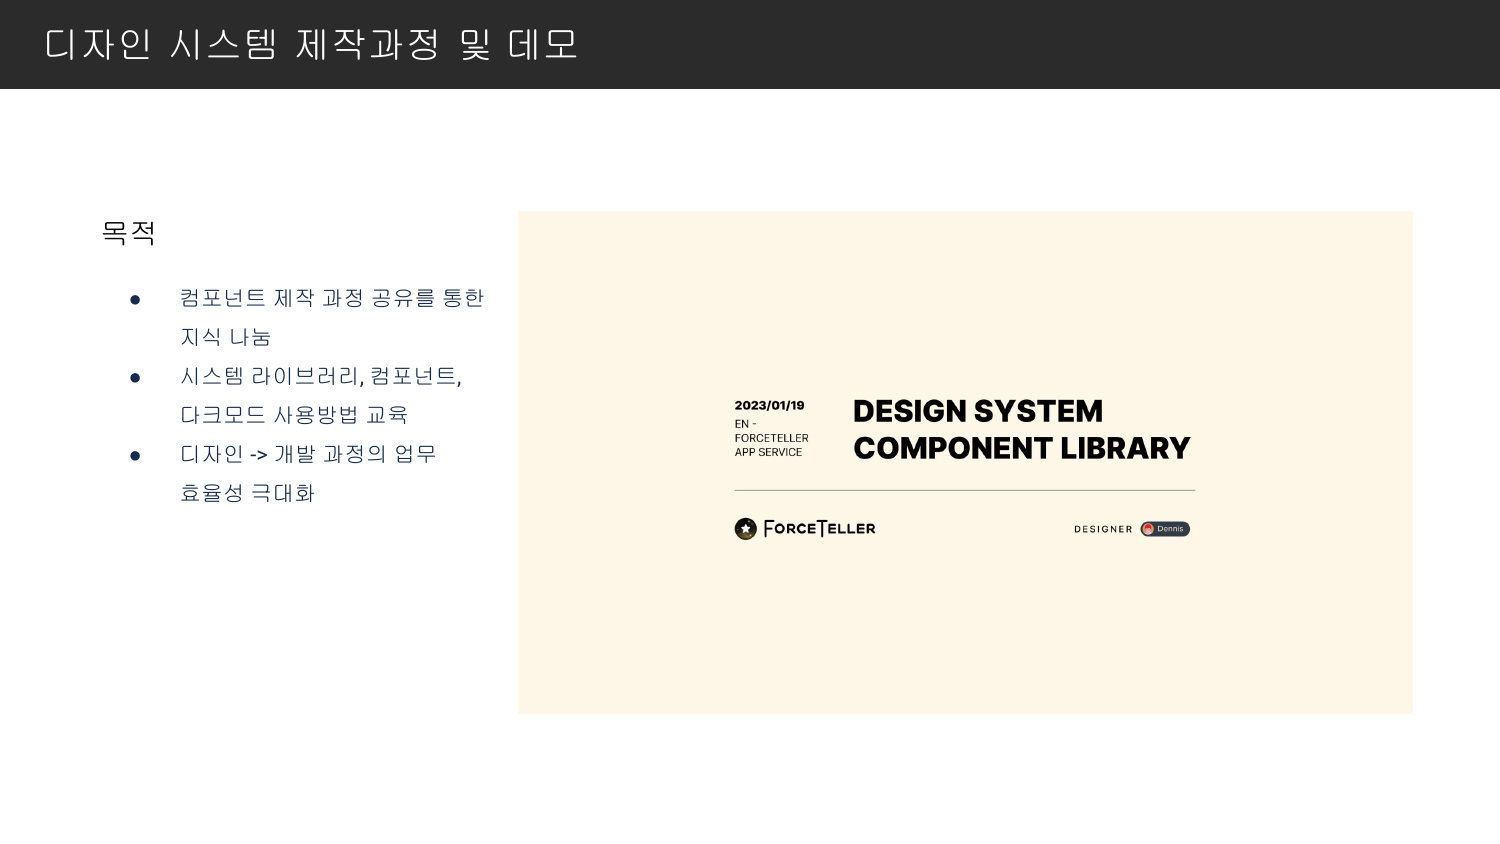The width and height of the screenshot is (1500, 844).
Task: Click the ForceTeller star logo icon
Action: pyautogui.click(x=746, y=529)
